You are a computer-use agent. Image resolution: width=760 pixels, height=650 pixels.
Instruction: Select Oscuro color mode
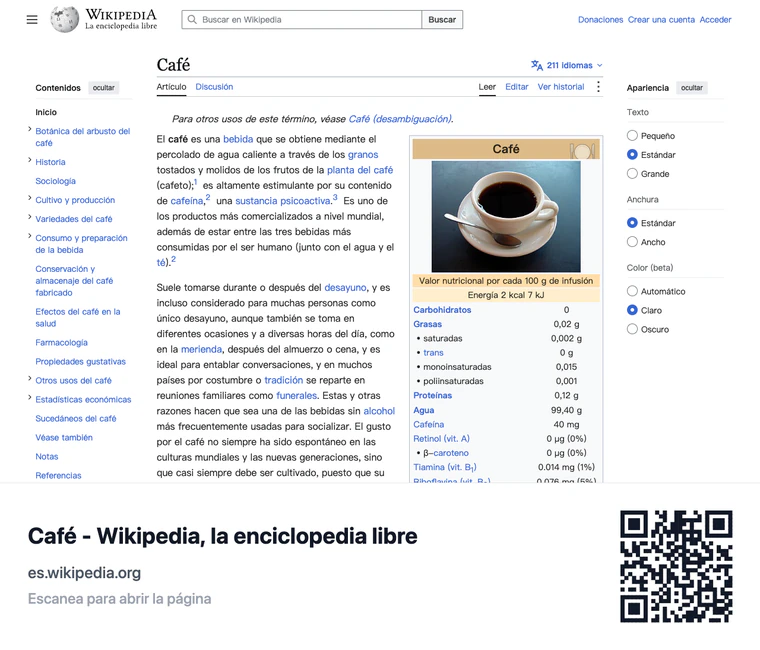632,329
